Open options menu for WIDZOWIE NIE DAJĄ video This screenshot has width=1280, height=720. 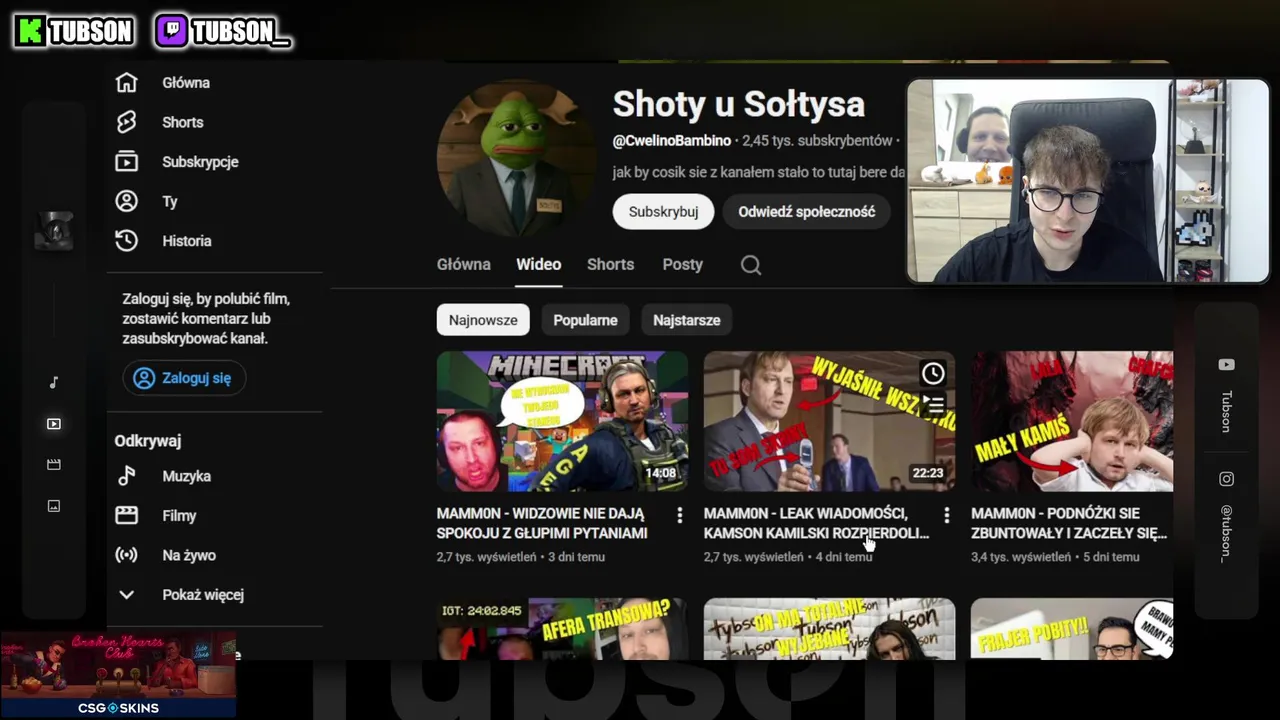click(679, 515)
